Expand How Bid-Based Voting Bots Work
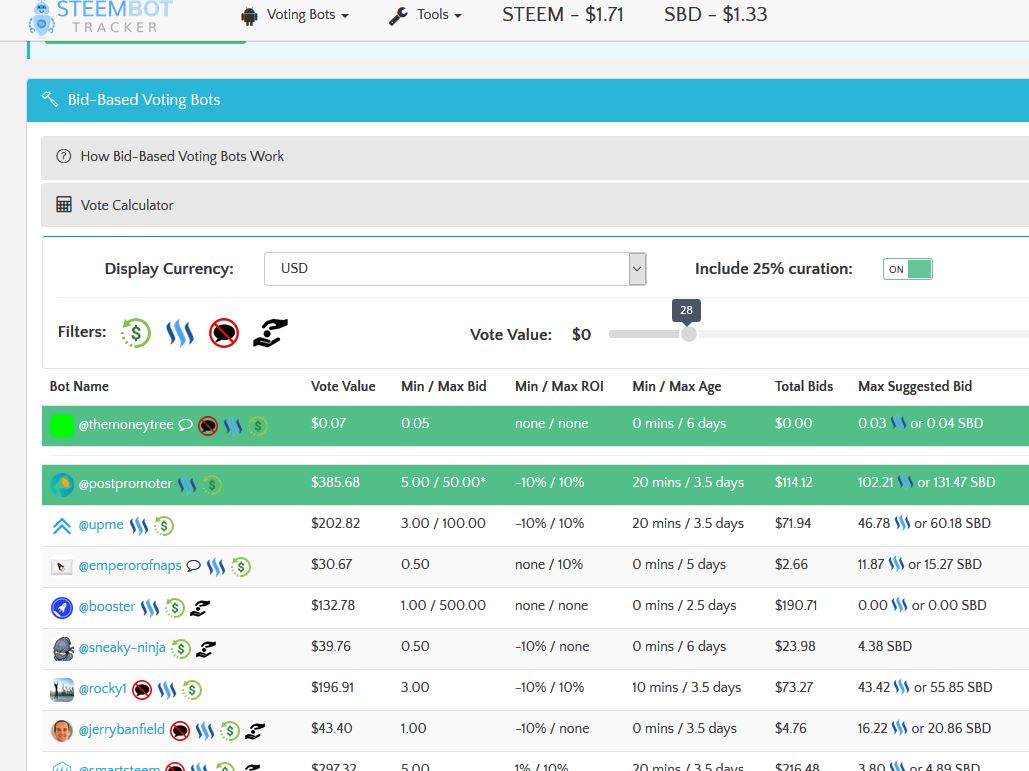This screenshot has width=1029, height=771. [x=535, y=157]
